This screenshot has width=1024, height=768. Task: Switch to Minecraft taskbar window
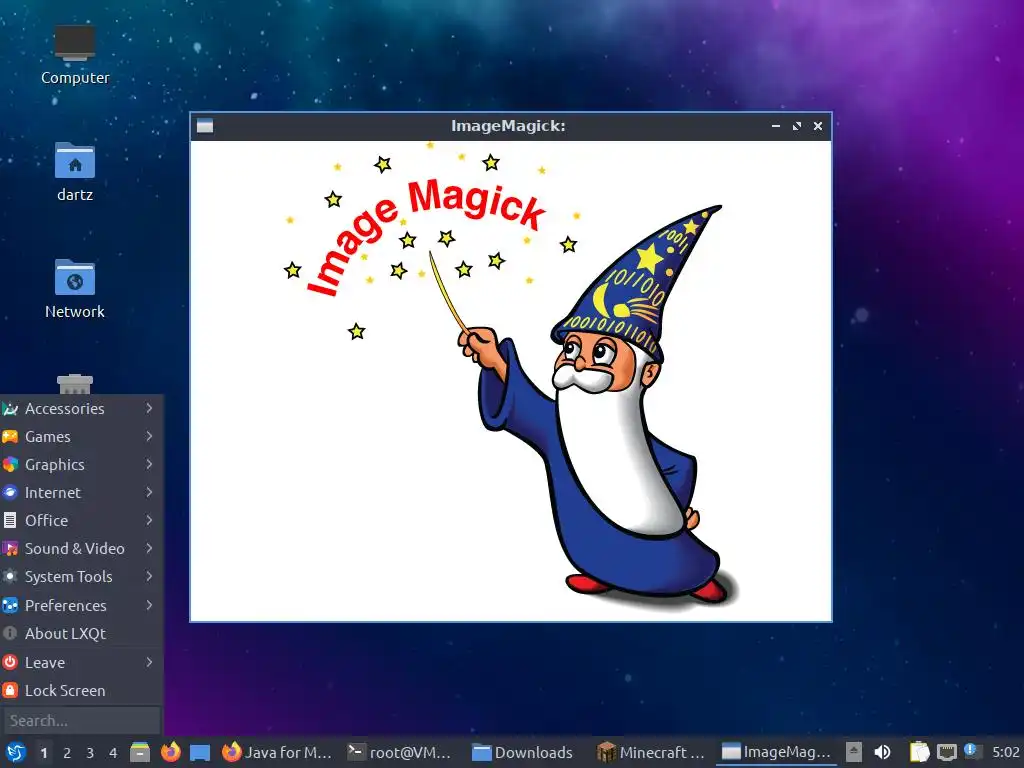[650, 752]
